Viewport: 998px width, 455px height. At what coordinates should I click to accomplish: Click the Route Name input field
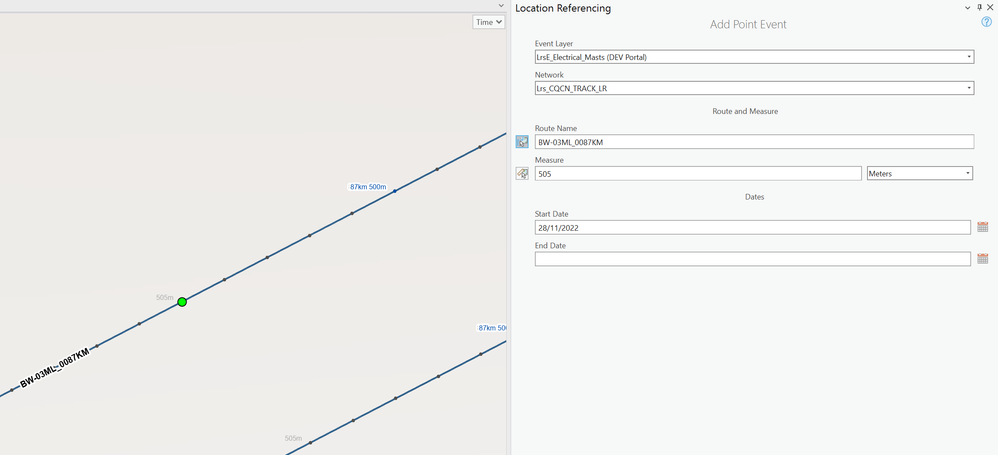click(753, 142)
